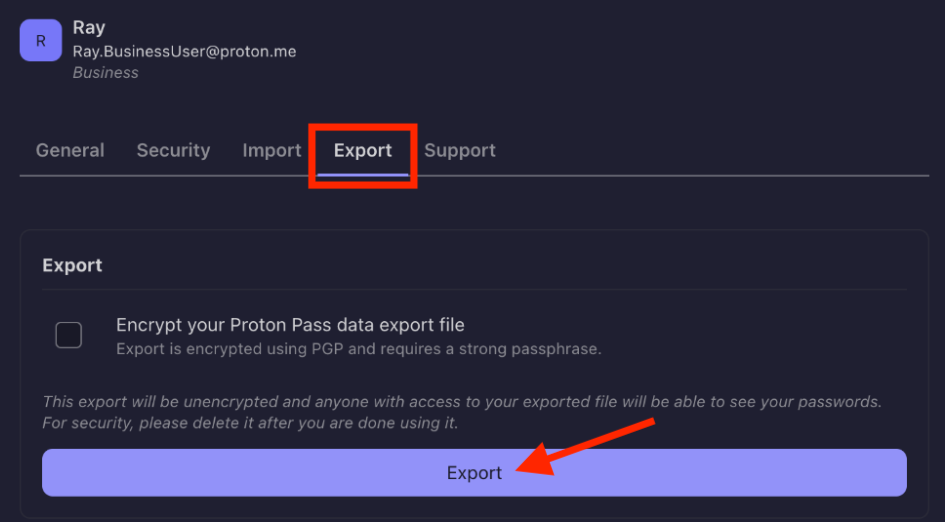This screenshot has height=522, width=945.
Task: Click the unencrypted export warning message
Action: point(462,402)
